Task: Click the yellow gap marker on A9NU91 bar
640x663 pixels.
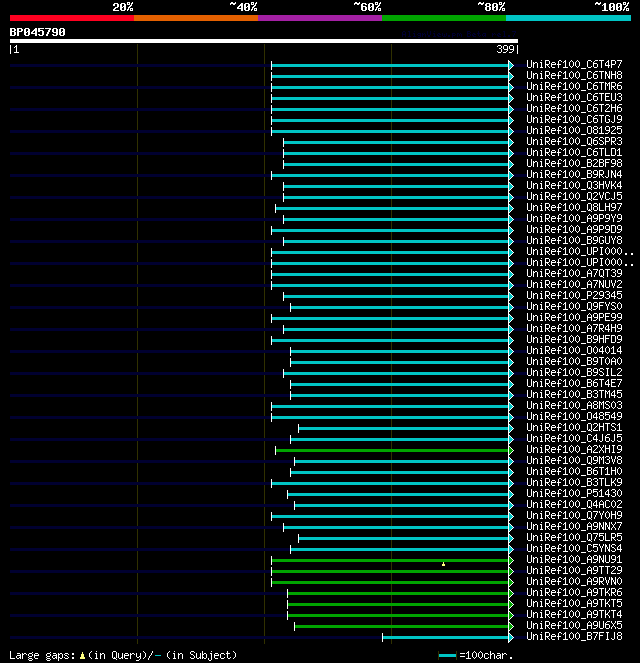Action: (x=443, y=564)
